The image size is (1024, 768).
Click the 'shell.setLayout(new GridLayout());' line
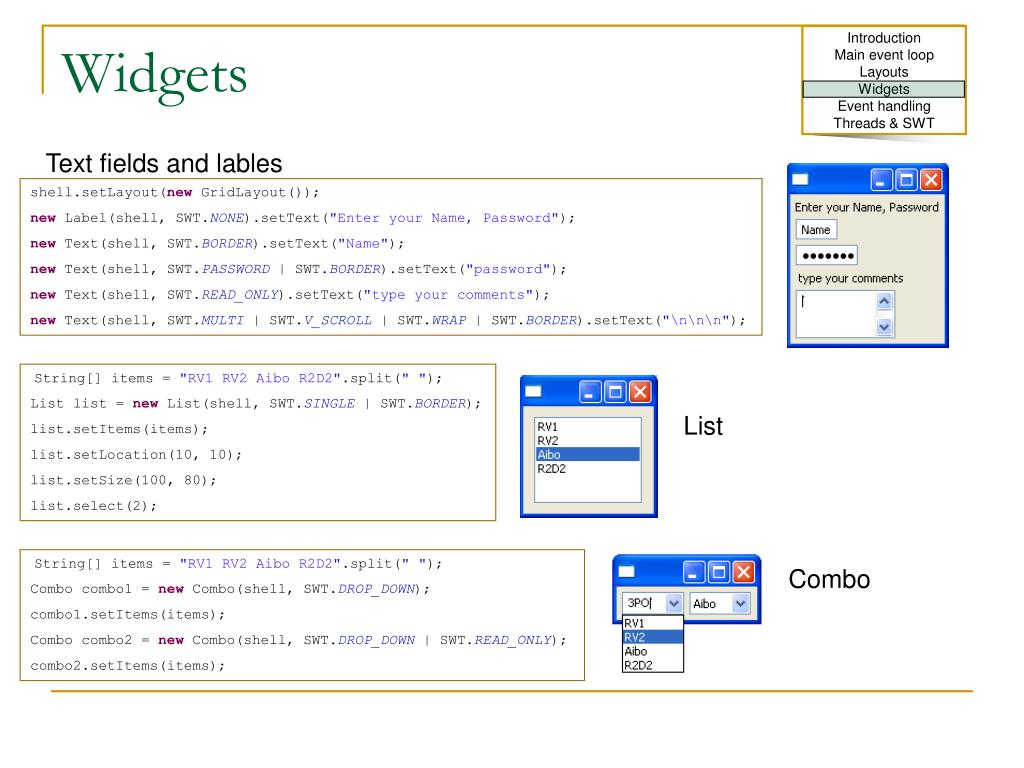click(174, 193)
